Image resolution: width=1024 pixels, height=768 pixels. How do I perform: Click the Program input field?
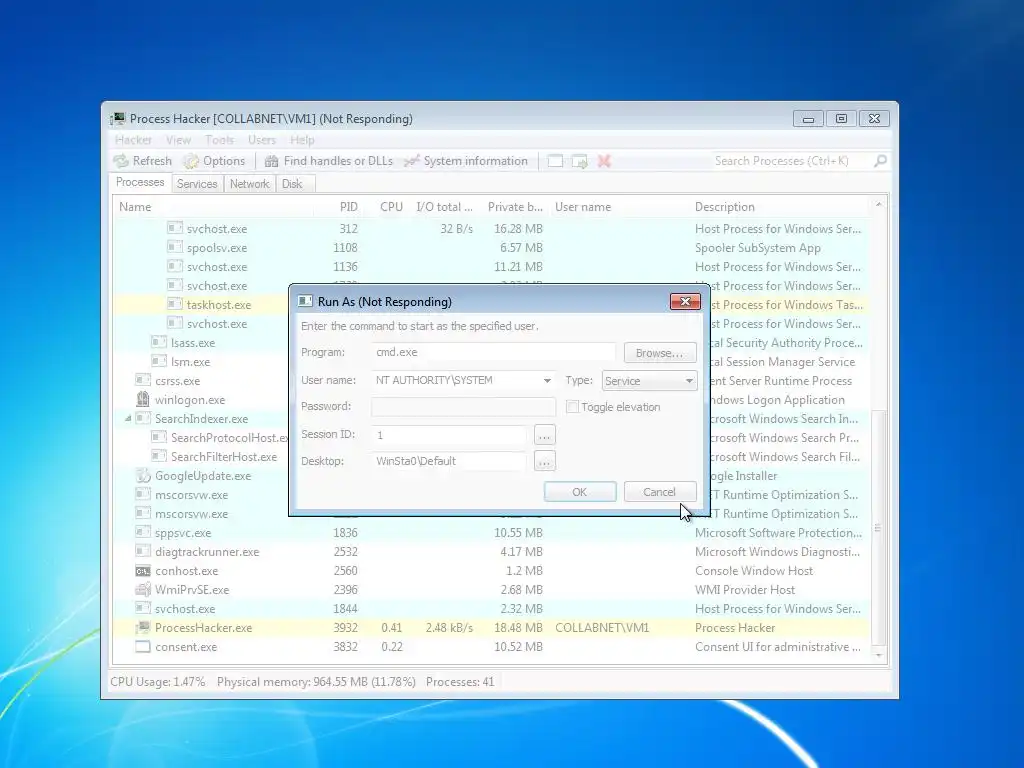coord(493,352)
